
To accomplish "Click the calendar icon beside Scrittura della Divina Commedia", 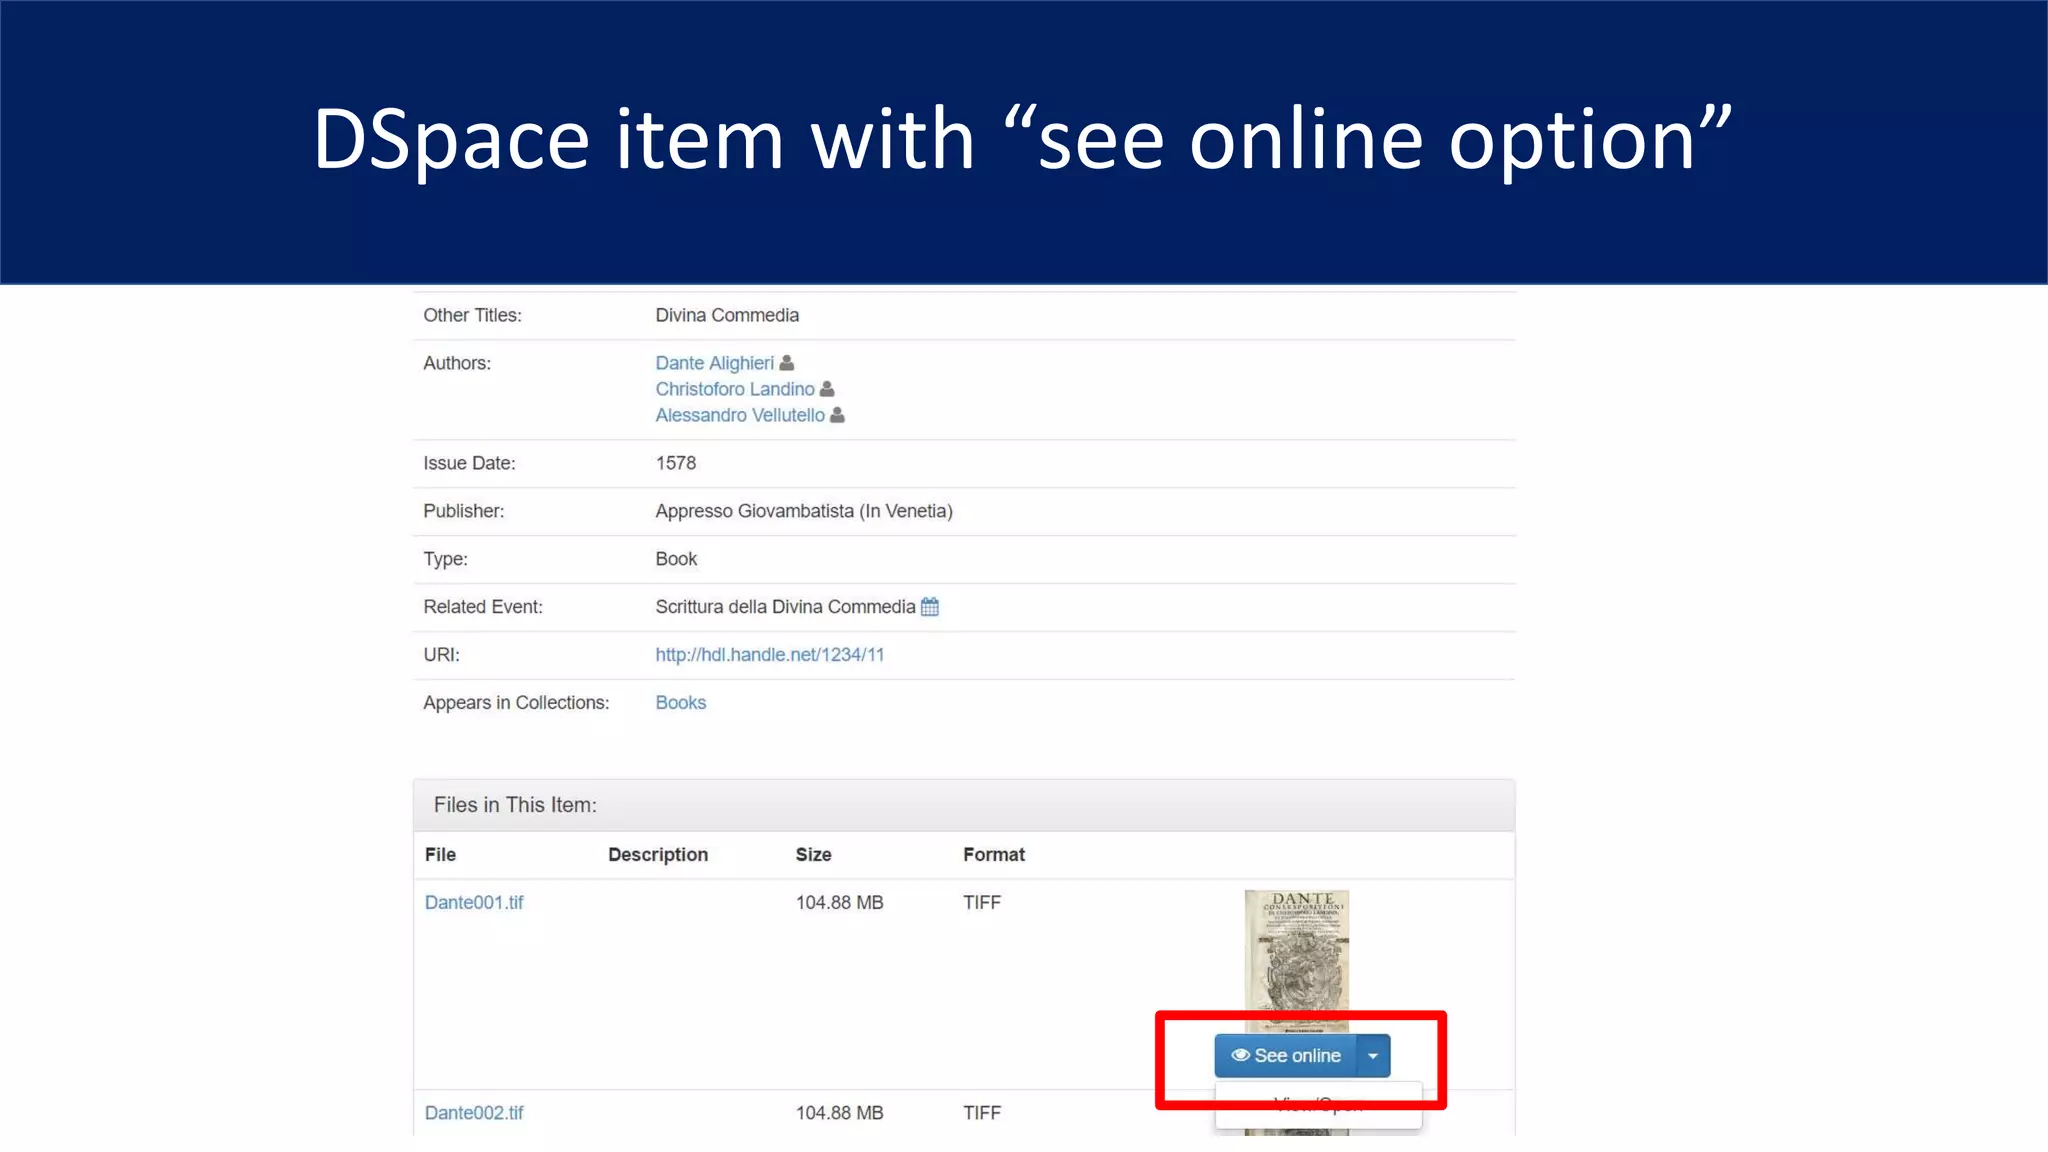I will click(930, 607).
